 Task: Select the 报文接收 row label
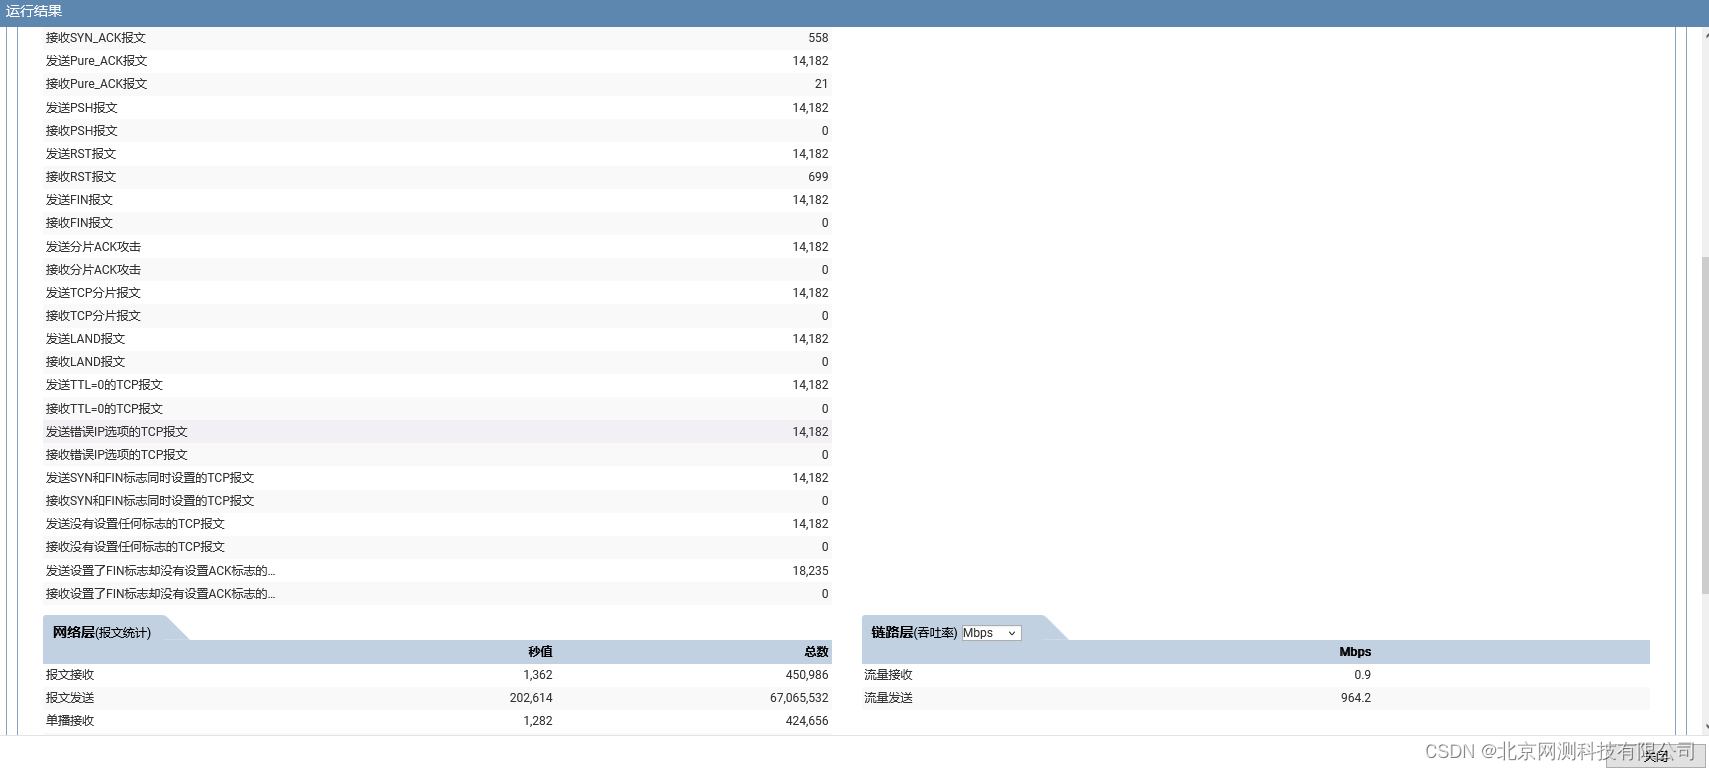click(x=70, y=675)
